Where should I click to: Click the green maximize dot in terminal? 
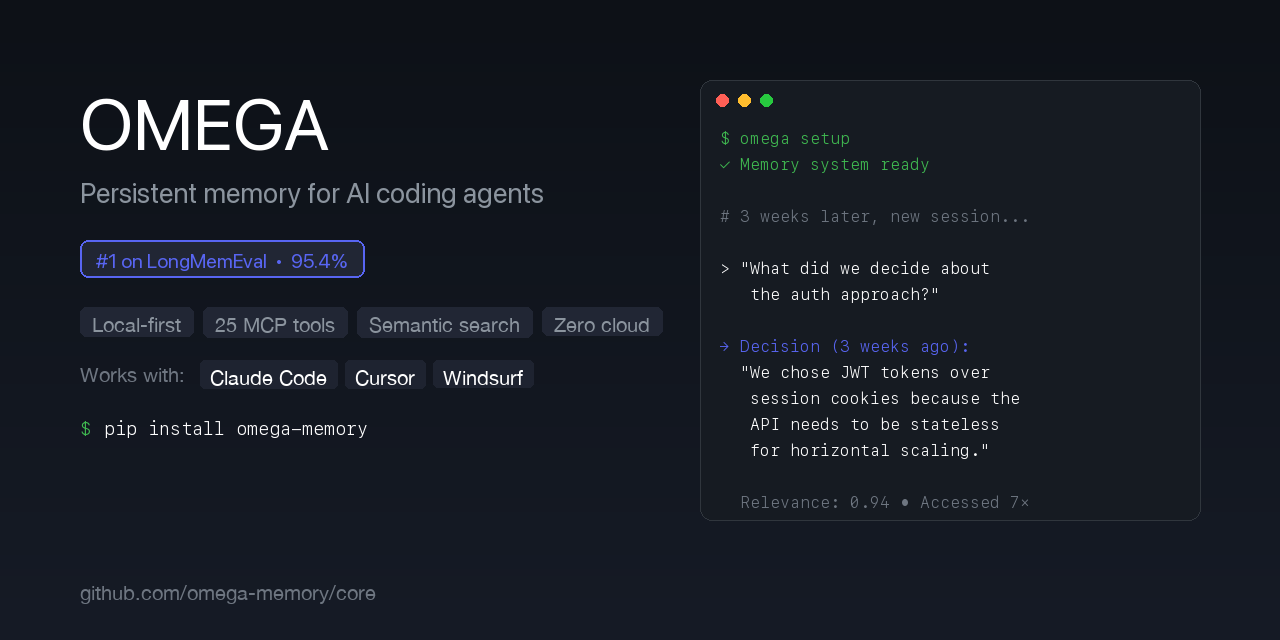[767, 101]
